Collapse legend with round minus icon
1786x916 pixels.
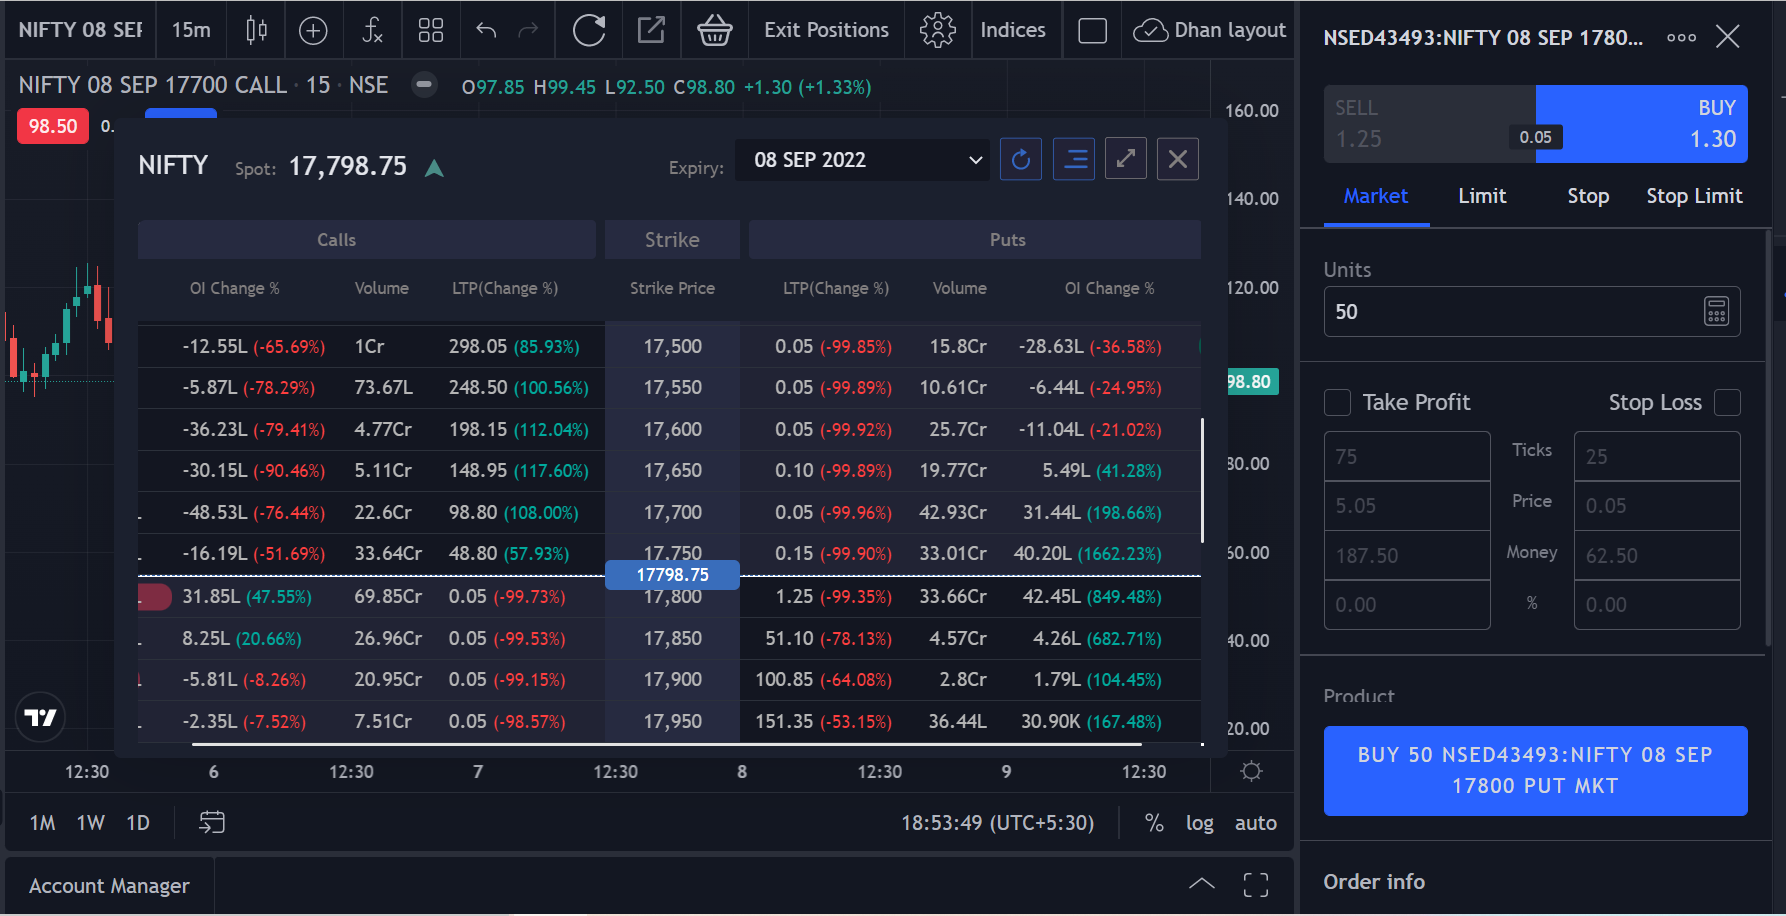pos(424,85)
